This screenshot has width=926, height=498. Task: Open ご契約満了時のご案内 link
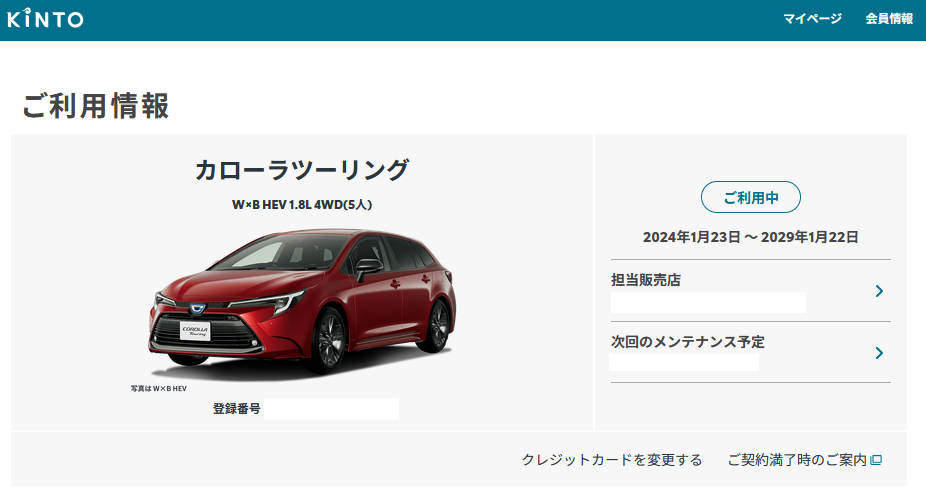[797, 460]
